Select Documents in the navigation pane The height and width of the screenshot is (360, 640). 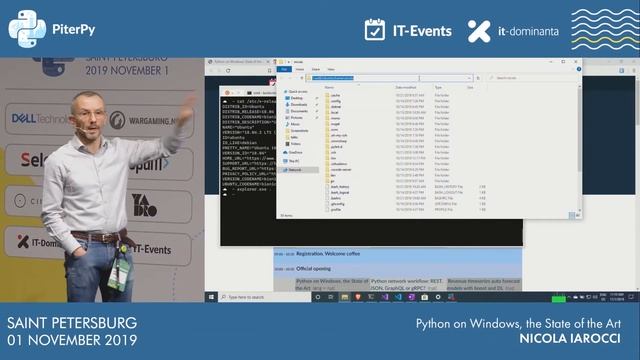point(299,111)
